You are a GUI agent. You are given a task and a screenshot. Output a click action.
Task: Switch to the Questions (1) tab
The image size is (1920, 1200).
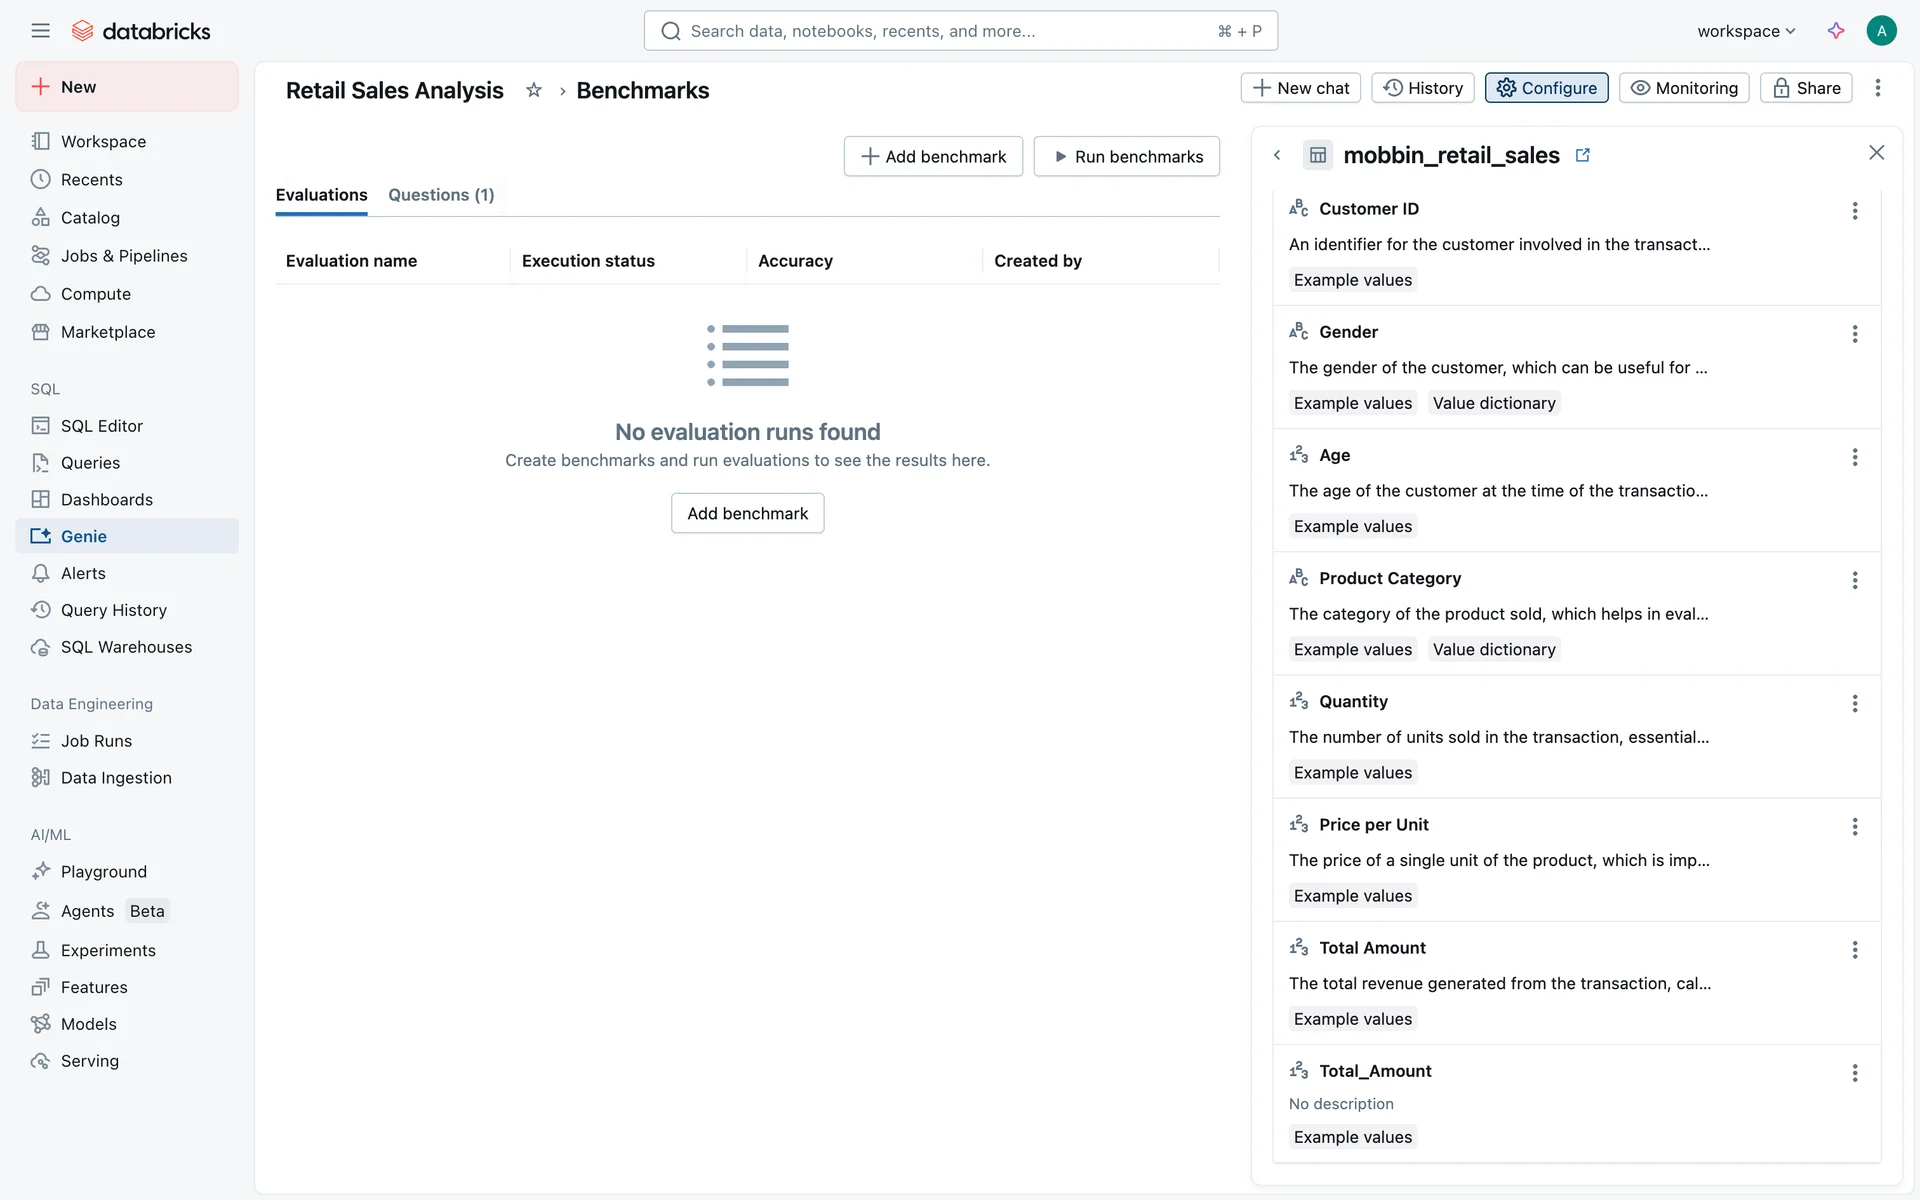click(441, 195)
